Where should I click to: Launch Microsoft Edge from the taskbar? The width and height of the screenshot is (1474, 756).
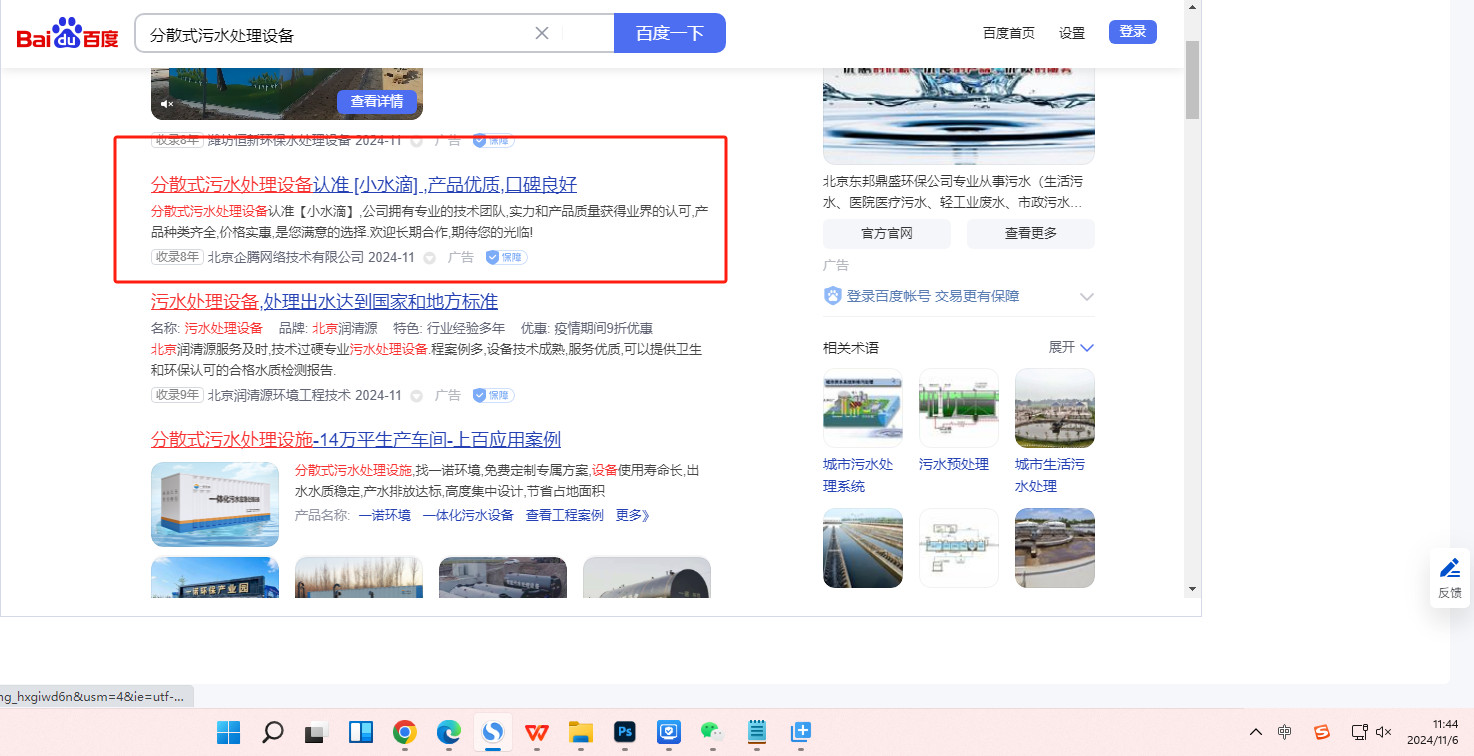pyautogui.click(x=449, y=733)
